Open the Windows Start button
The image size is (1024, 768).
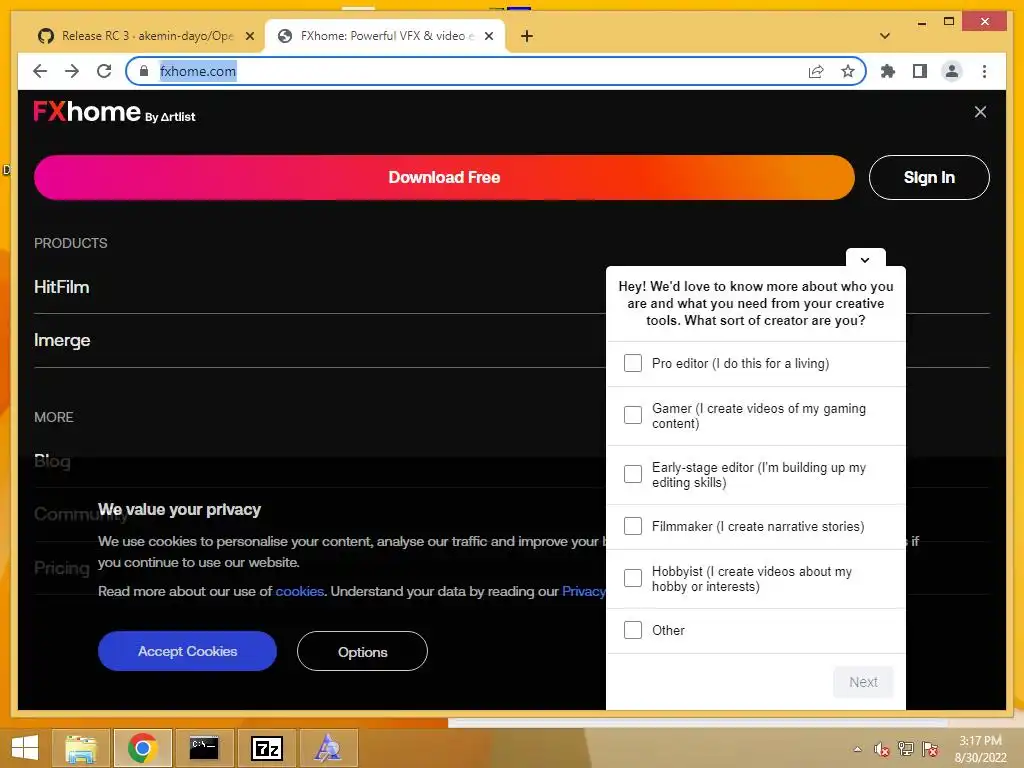click(25, 748)
